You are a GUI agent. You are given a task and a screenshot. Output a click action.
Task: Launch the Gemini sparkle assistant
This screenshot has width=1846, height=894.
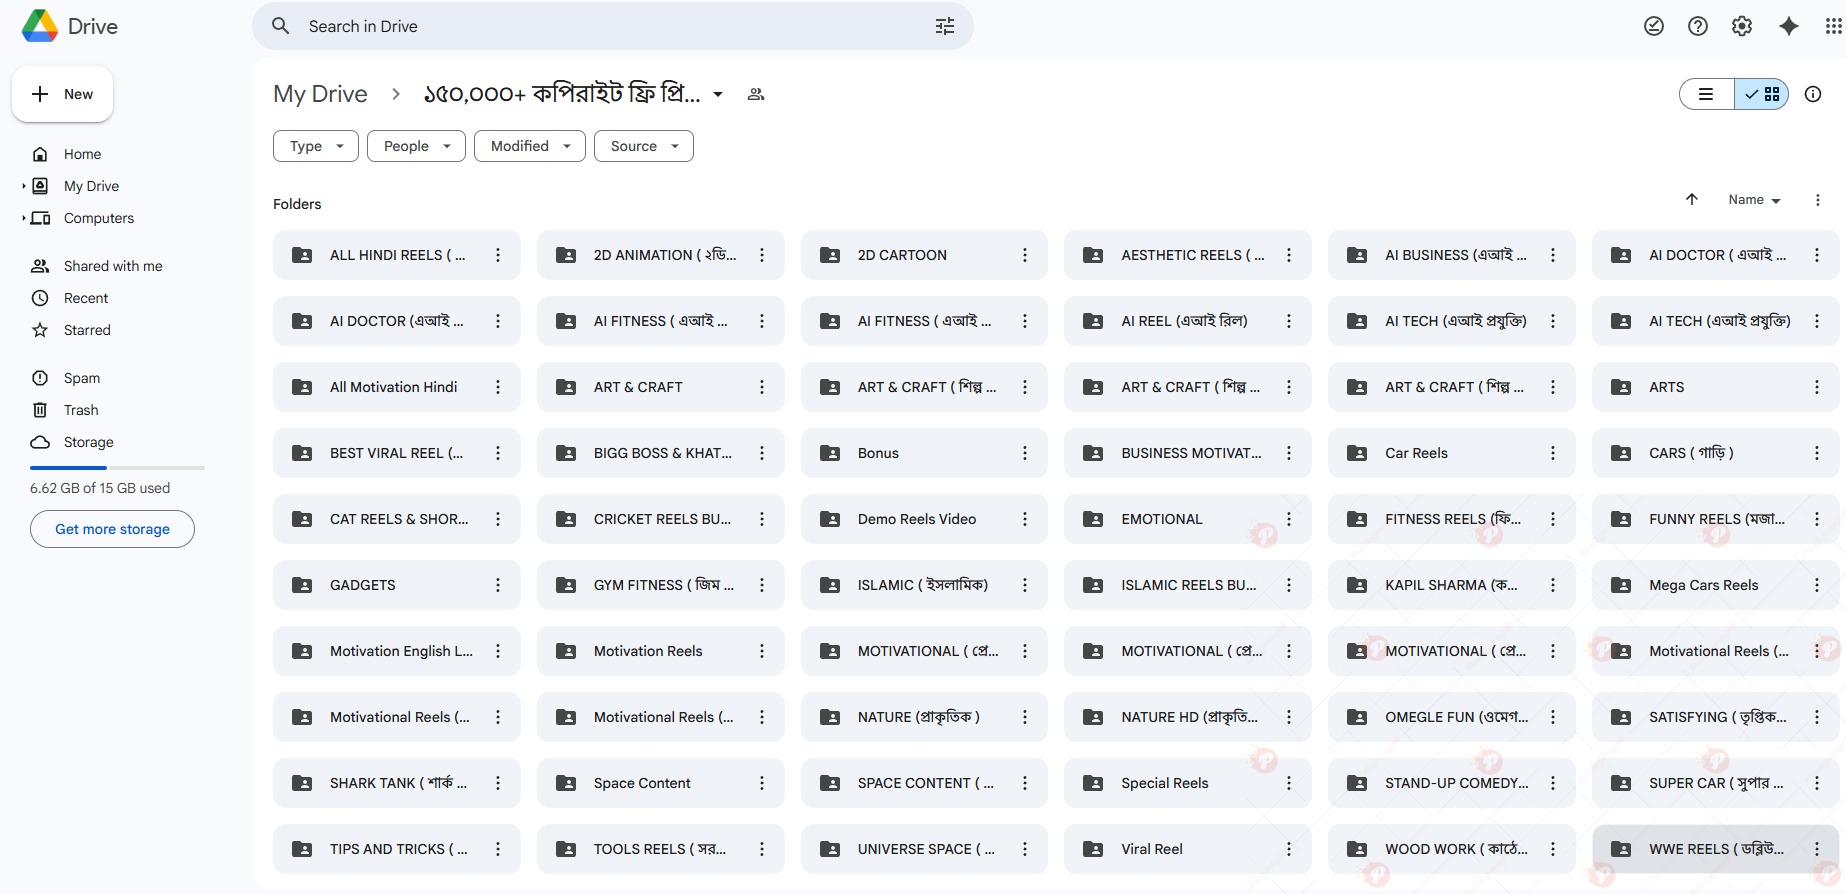[1789, 26]
